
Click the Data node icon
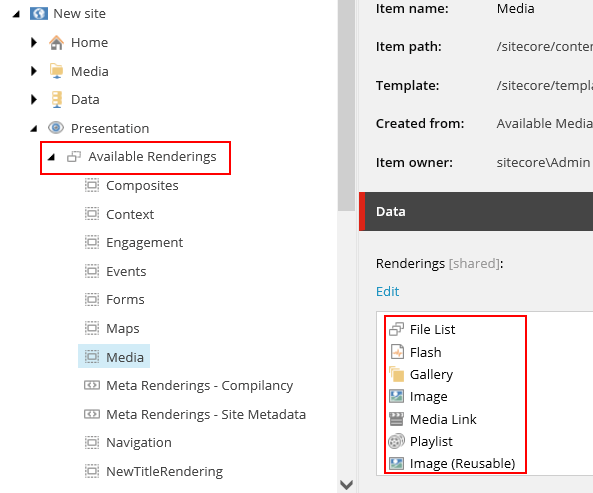pos(56,100)
